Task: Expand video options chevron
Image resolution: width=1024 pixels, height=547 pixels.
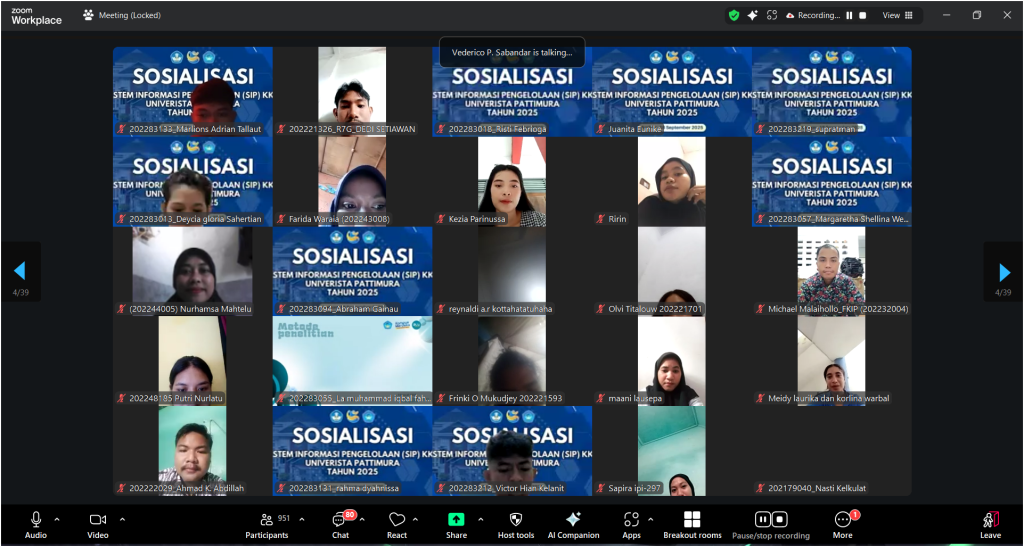Action: (x=122, y=519)
